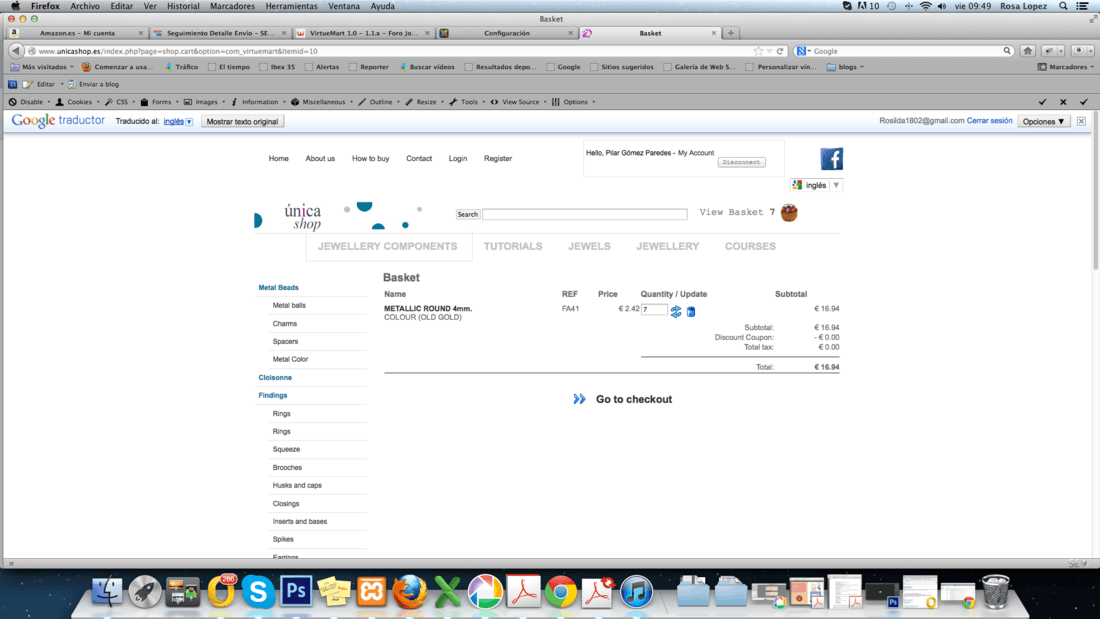1100x619 pixels.
Task: Click the Facebook icon on the shop page
Action: [x=831, y=159]
